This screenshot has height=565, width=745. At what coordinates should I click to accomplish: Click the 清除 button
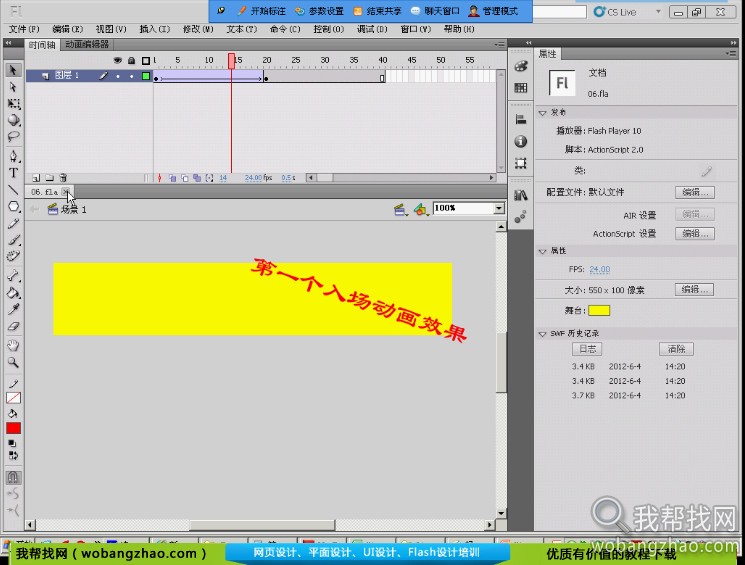tap(676, 349)
